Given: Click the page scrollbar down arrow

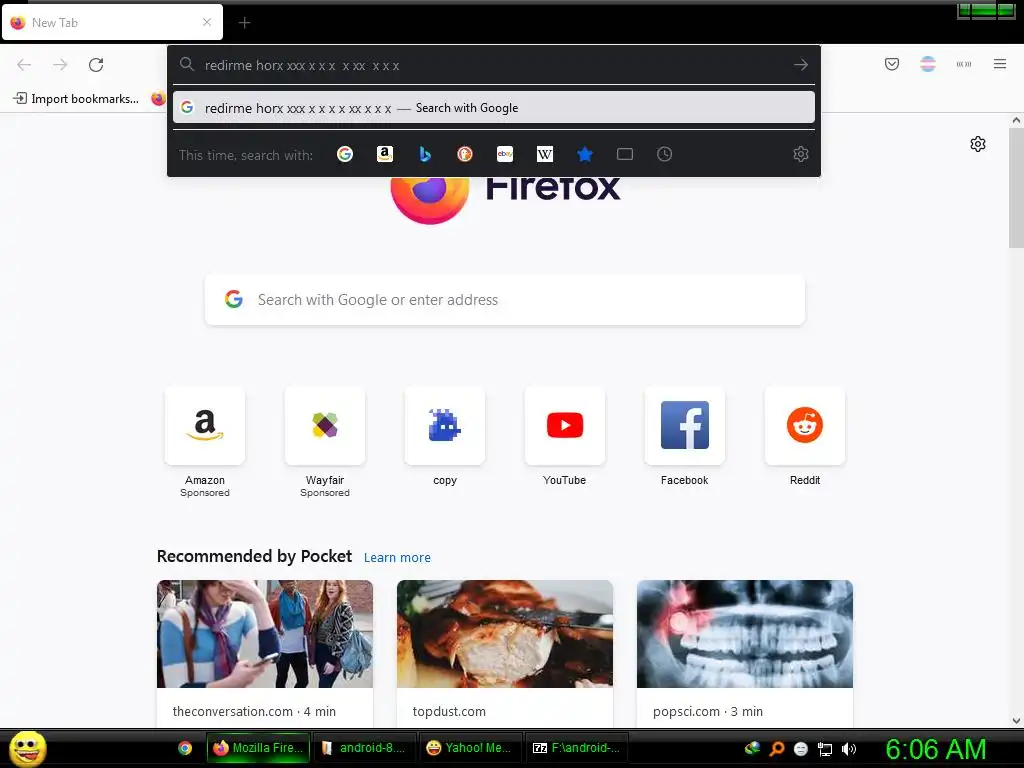Looking at the screenshot, I should click(x=1016, y=721).
